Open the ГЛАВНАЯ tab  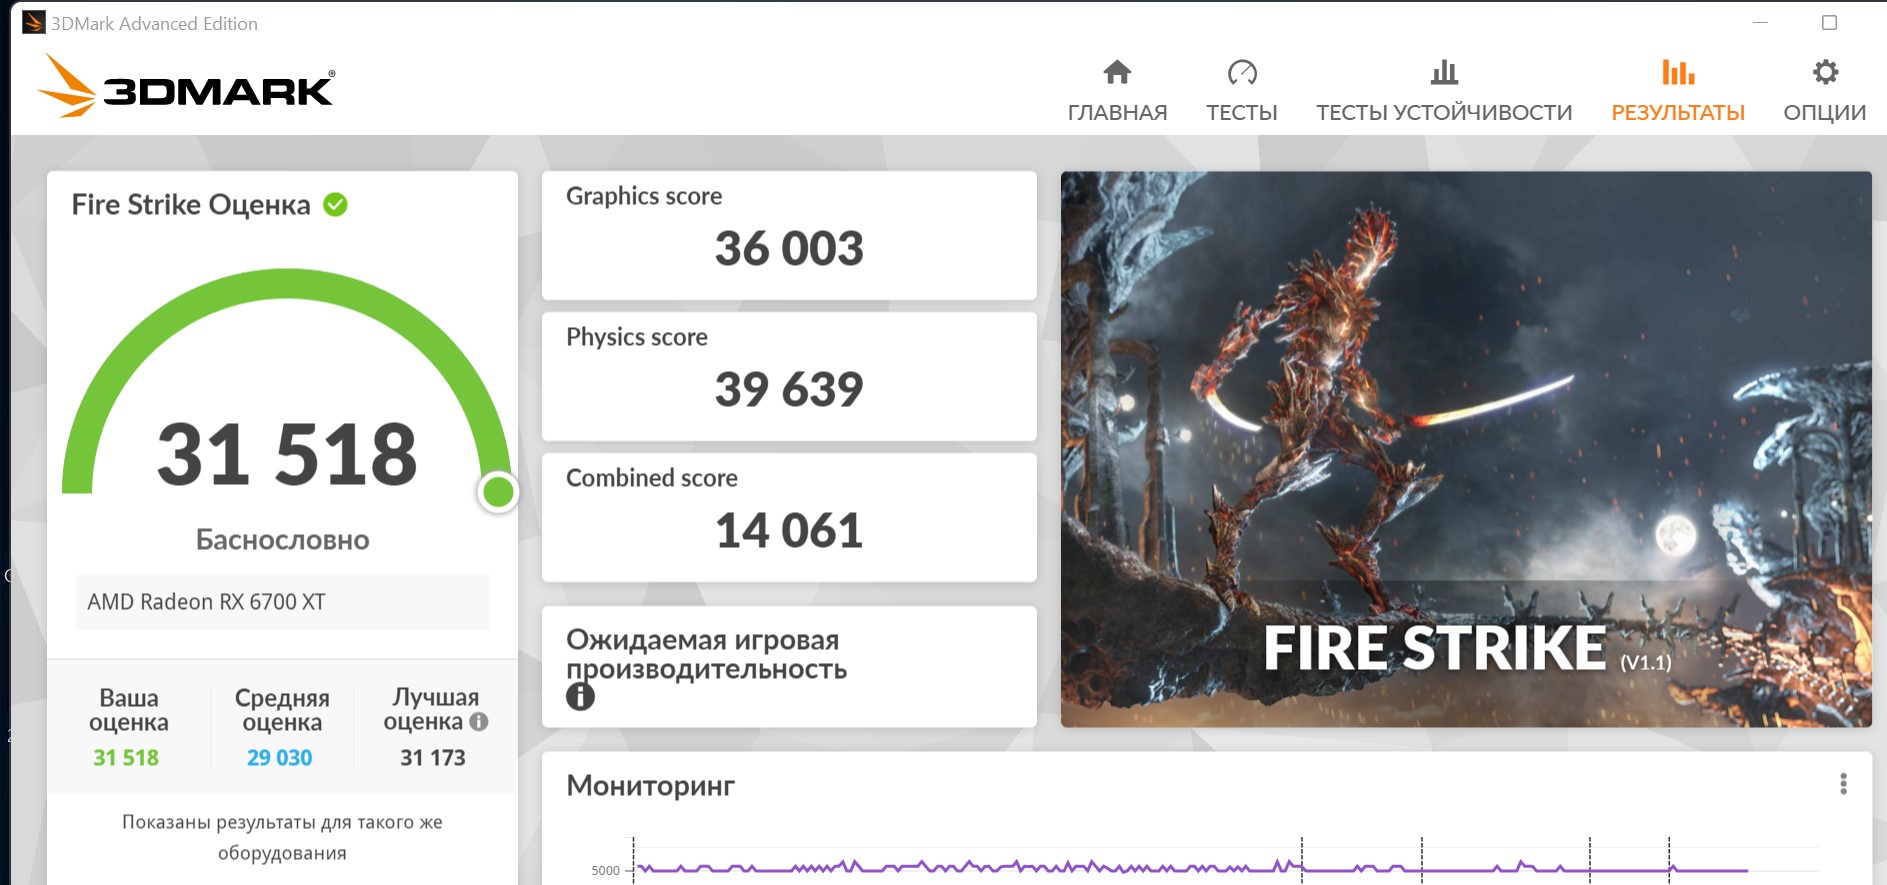coord(1117,89)
